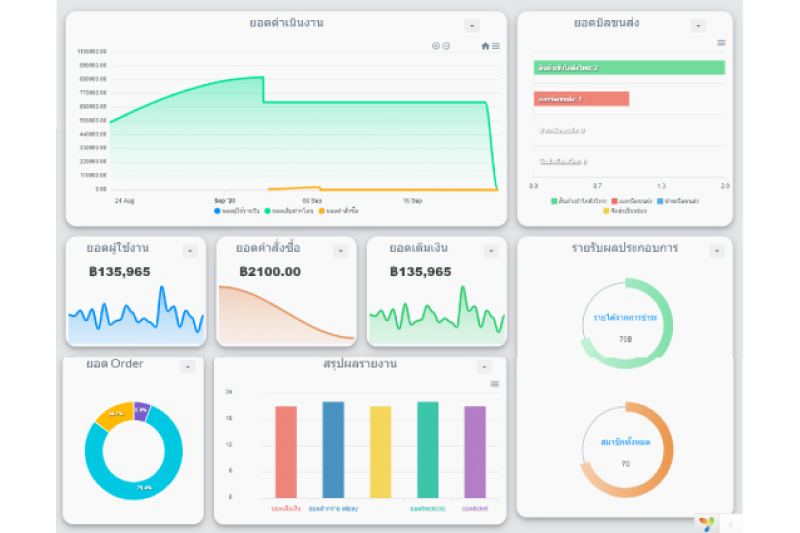Expand the ยอดดำเนินงาน panel dropdown
800x533 pixels.
[472, 26]
